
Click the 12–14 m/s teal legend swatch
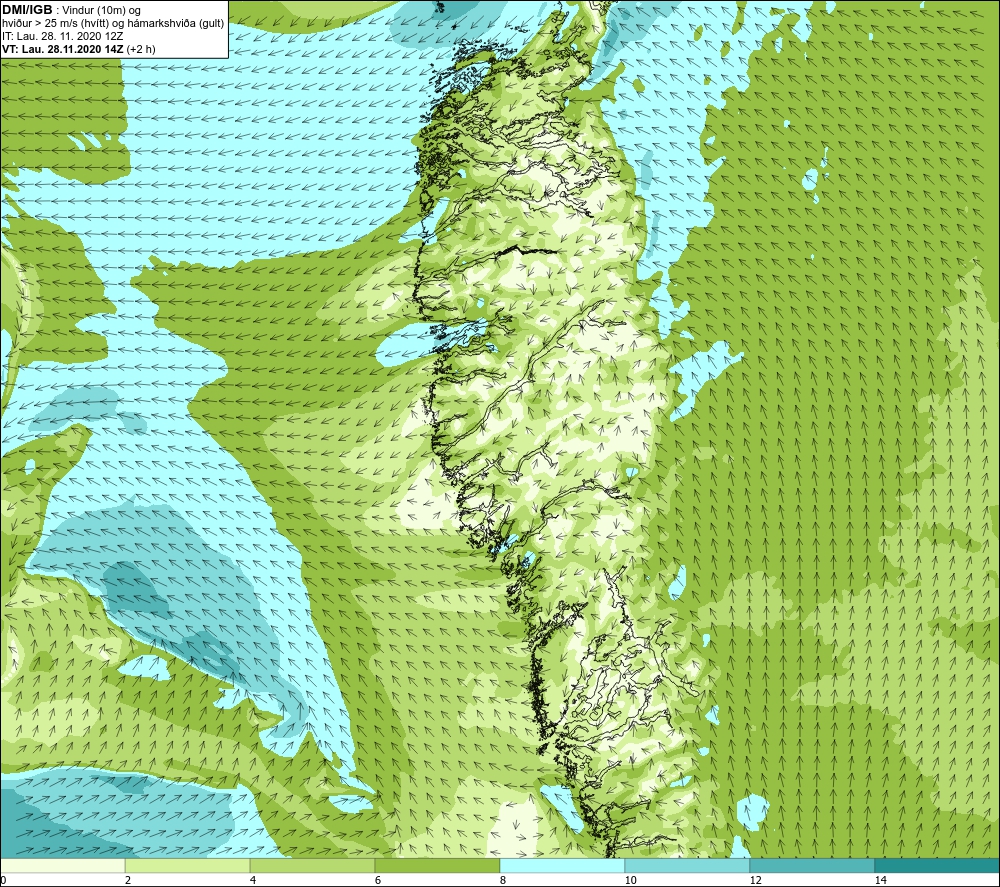tap(812, 865)
